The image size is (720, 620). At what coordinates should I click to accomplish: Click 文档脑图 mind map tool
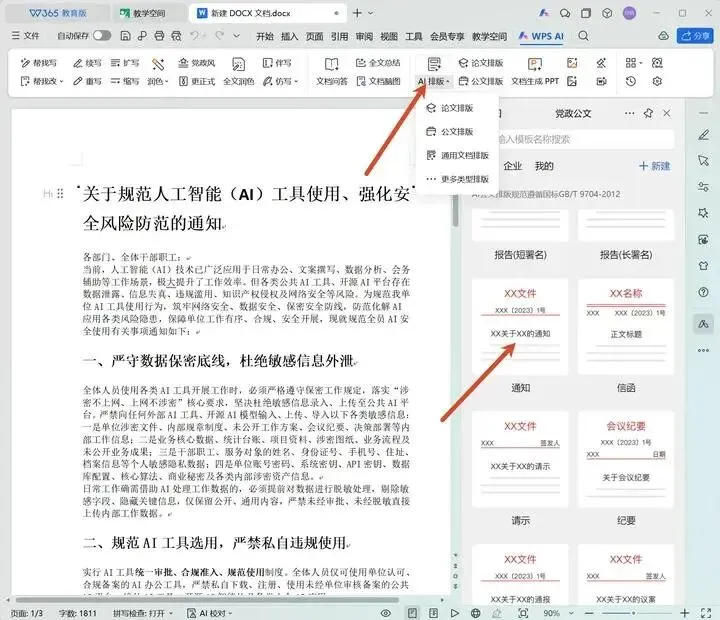click(x=378, y=81)
